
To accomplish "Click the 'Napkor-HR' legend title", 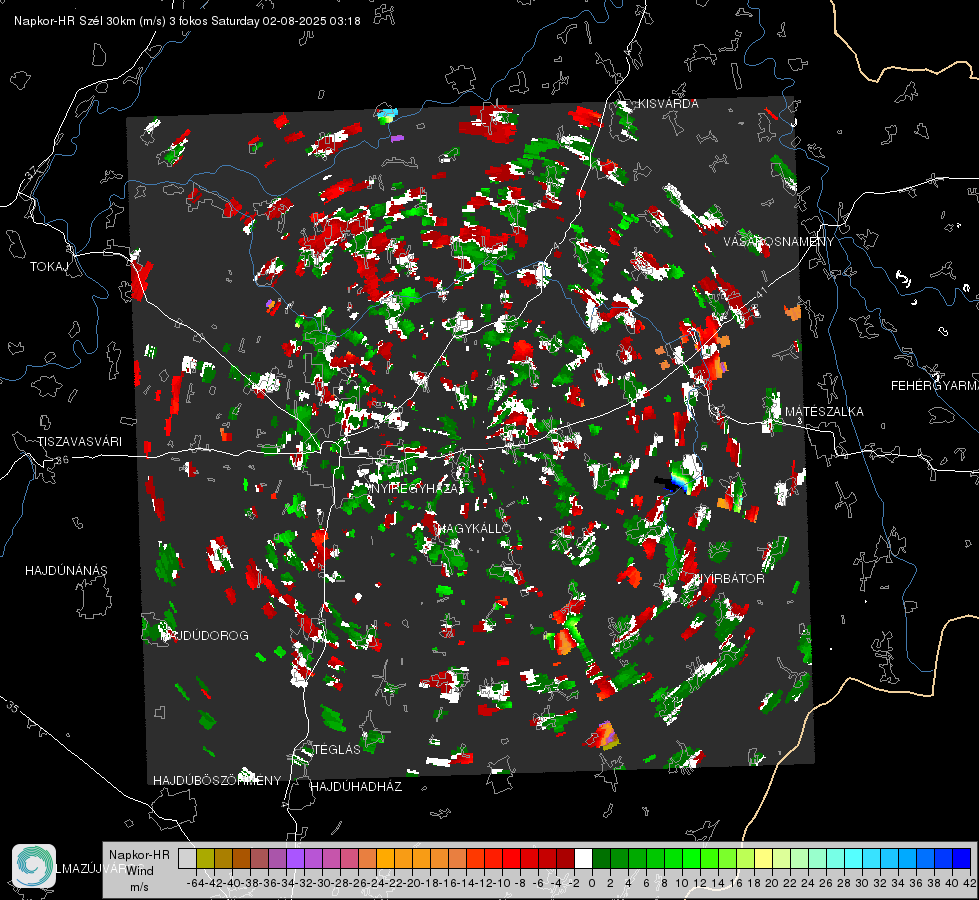I will 139,854.
